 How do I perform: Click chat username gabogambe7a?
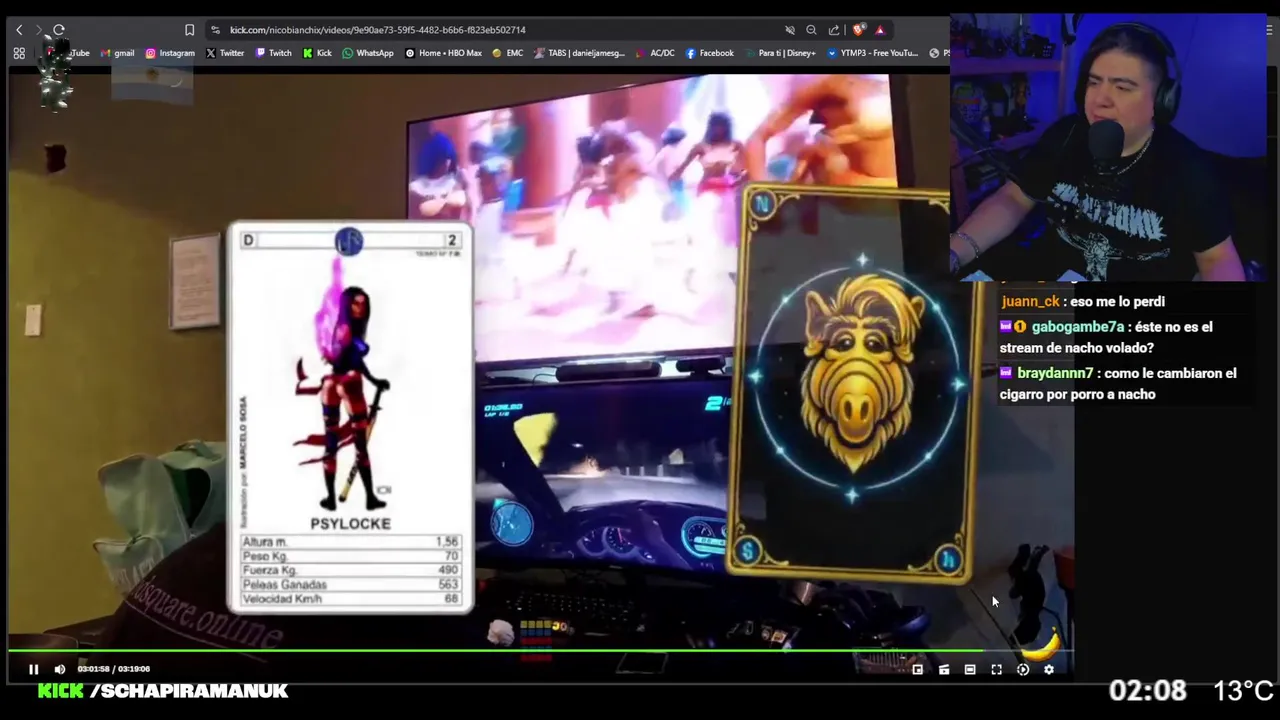pos(1078,327)
